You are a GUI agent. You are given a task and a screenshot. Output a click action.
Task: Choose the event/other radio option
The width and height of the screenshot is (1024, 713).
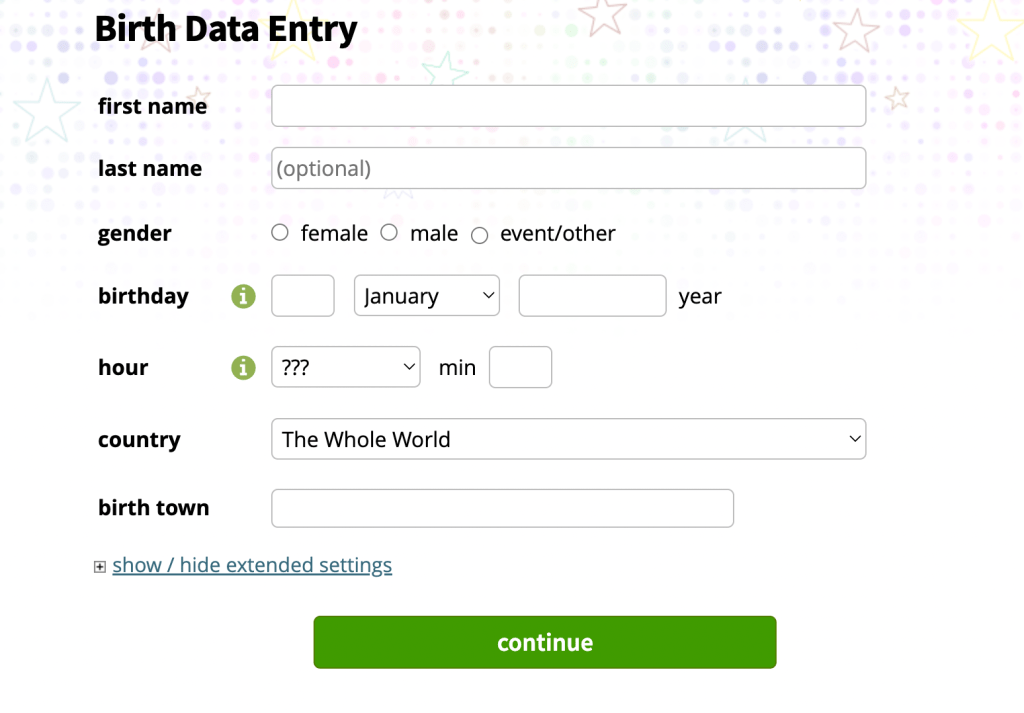(480, 235)
